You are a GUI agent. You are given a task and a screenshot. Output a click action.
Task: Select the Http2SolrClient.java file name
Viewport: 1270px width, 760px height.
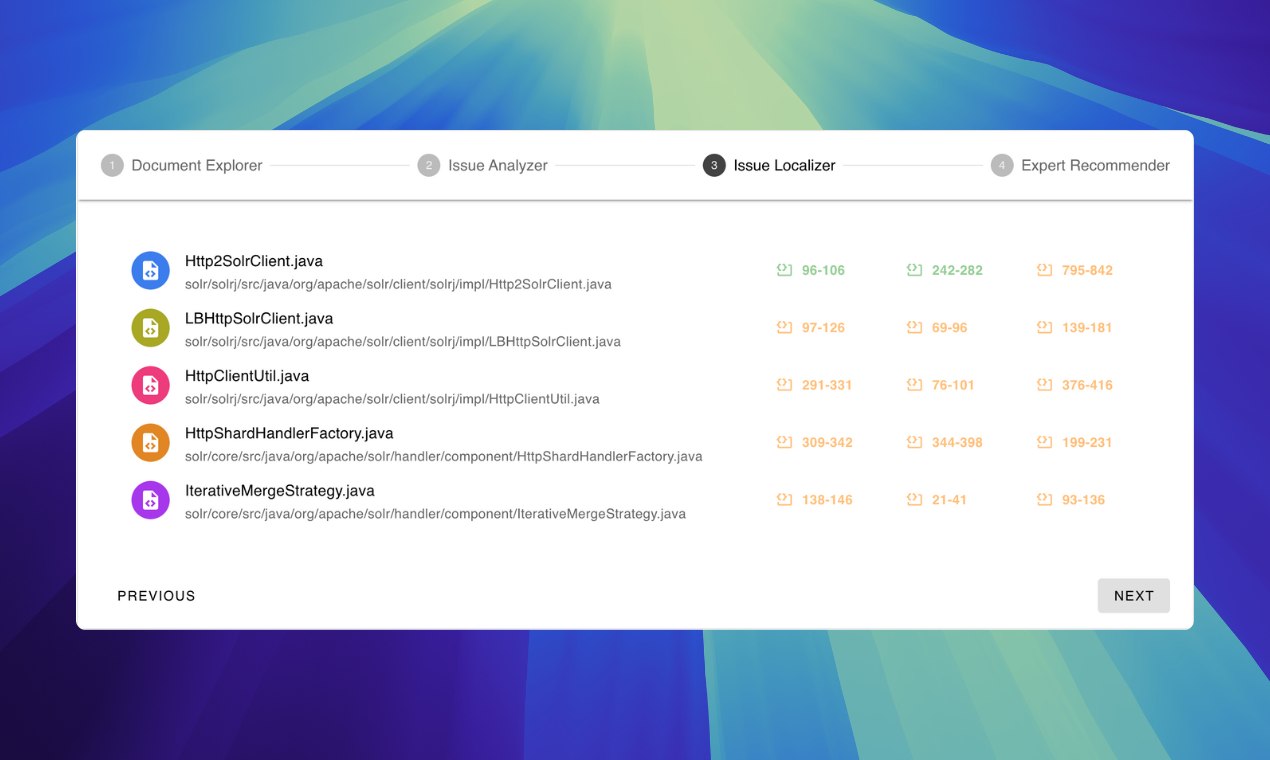(254, 261)
